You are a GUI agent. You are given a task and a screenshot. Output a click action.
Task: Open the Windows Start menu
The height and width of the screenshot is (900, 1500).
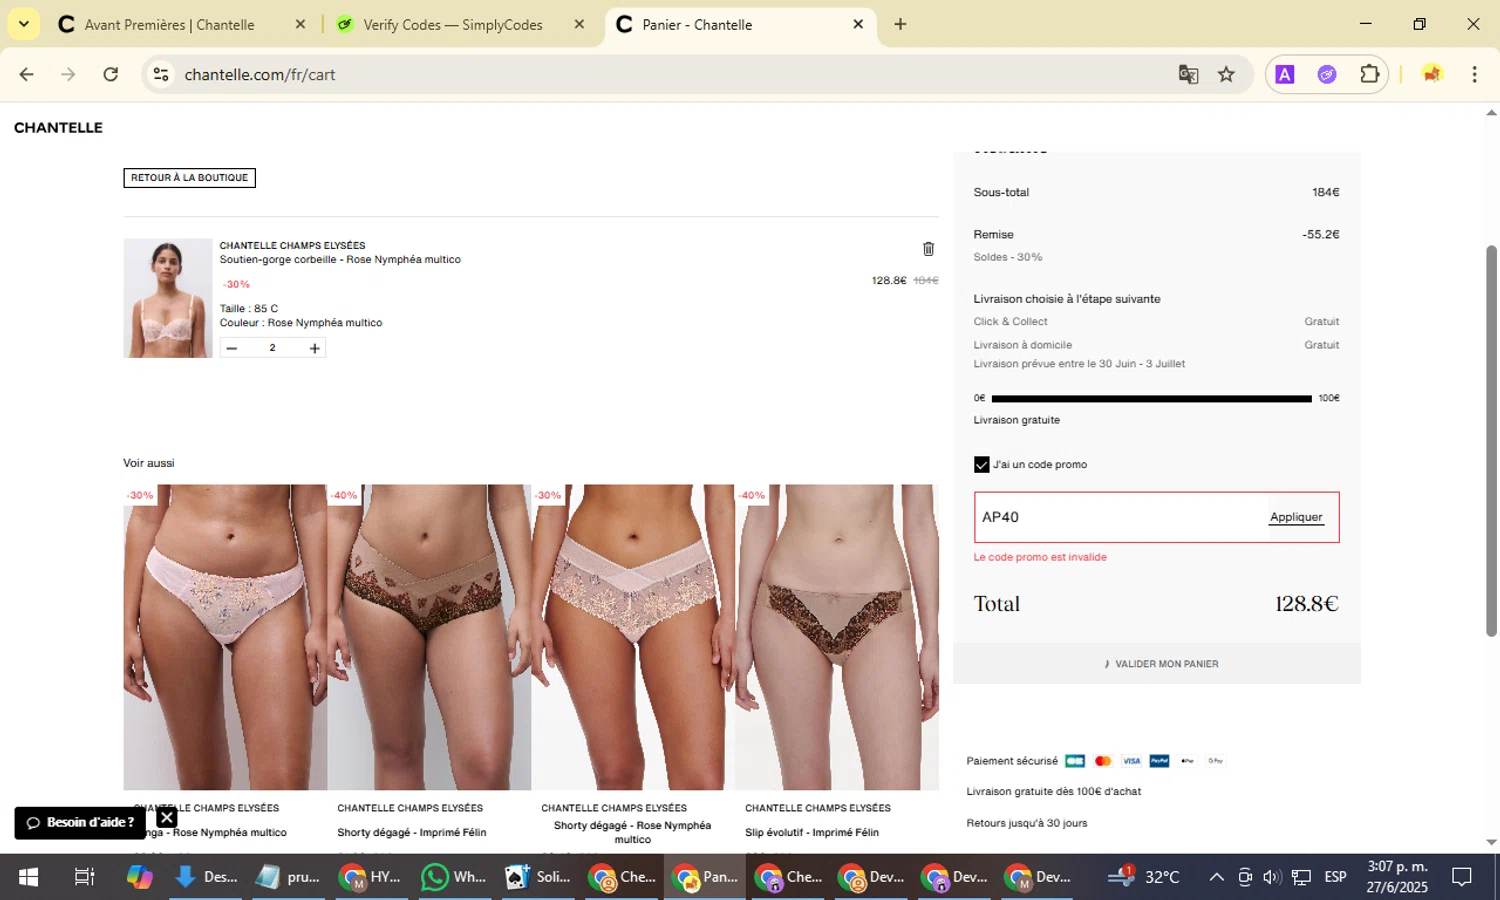(28, 877)
